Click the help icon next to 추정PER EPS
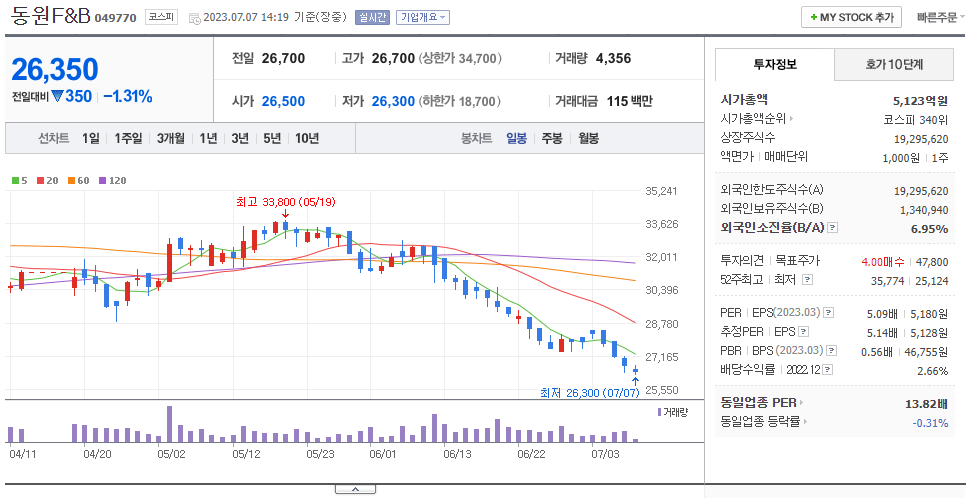The width and height of the screenshot is (972, 498). coord(803,332)
